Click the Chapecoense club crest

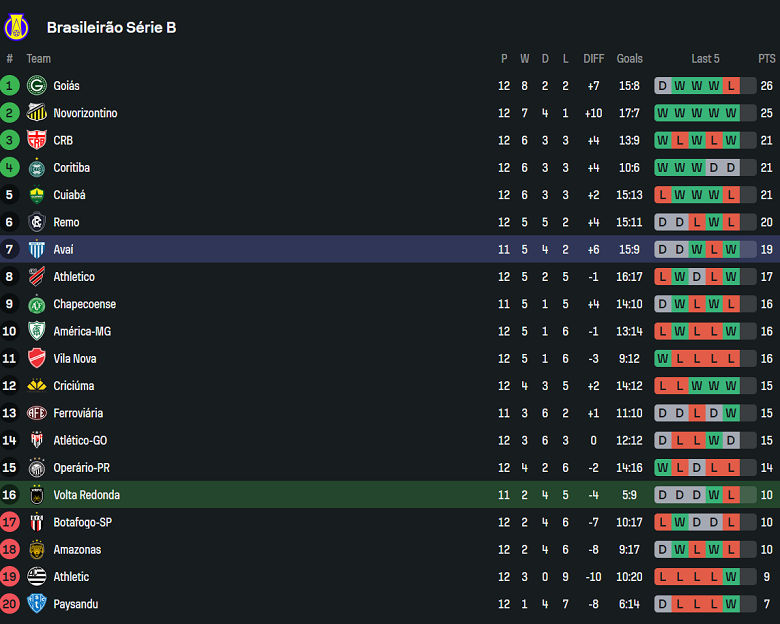[37, 304]
